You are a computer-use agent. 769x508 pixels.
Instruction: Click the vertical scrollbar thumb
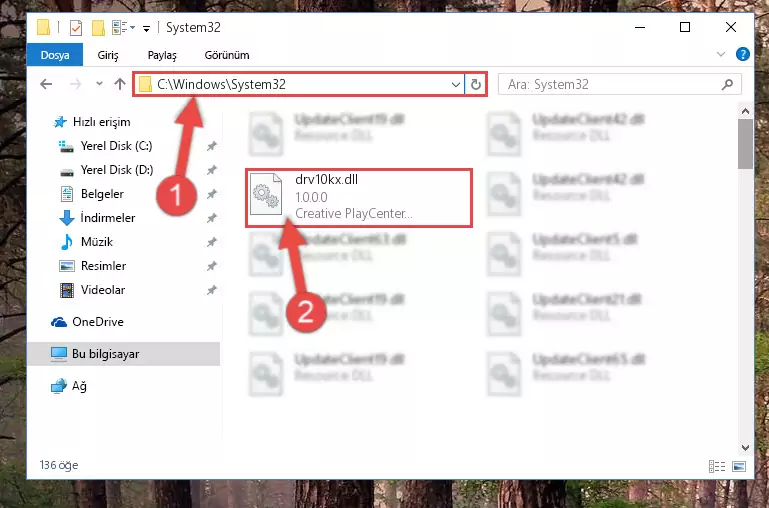tap(745, 144)
